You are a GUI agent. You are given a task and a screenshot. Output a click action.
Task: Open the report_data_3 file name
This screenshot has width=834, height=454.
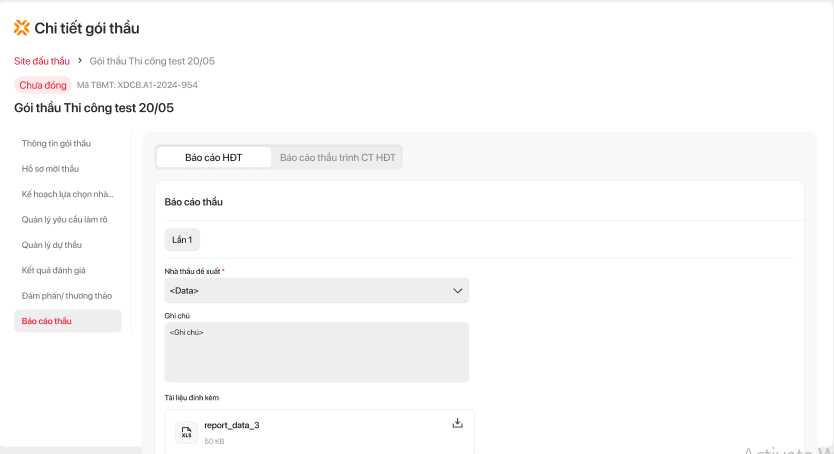(231, 425)
